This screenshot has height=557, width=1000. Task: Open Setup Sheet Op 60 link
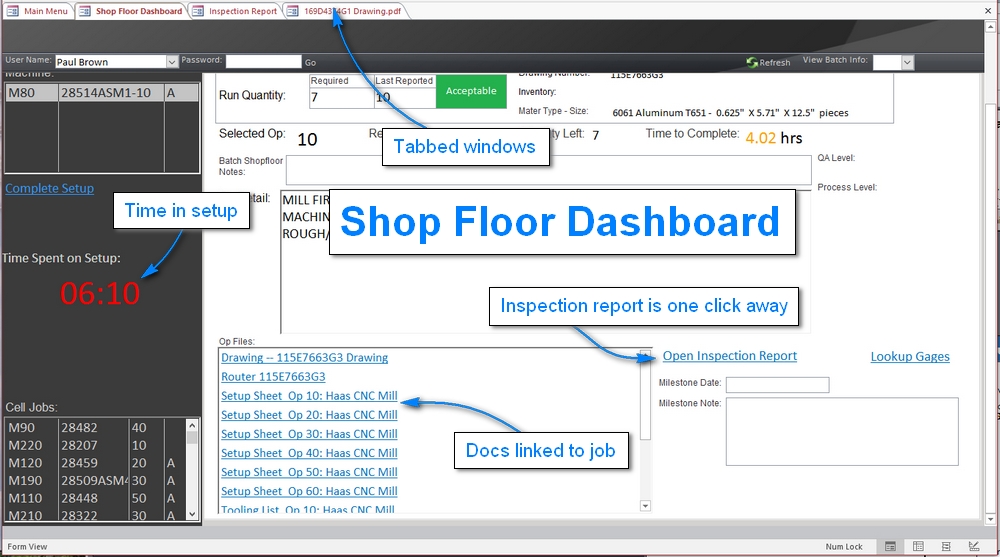309,492
